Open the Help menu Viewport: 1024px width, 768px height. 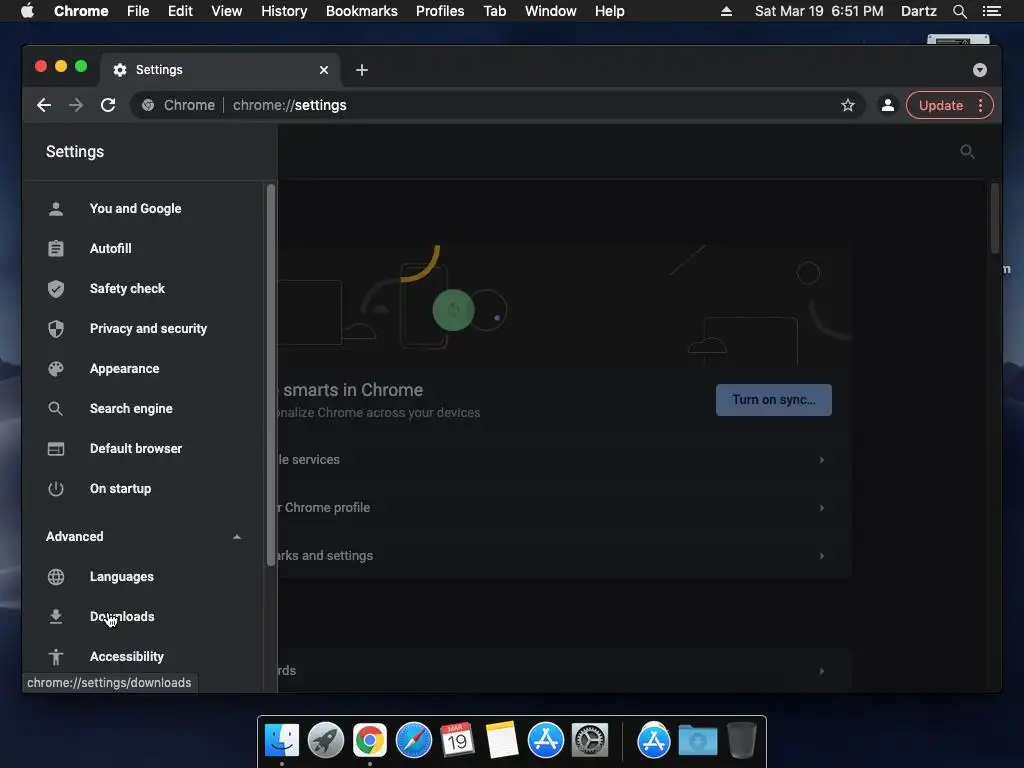(609, 11)
